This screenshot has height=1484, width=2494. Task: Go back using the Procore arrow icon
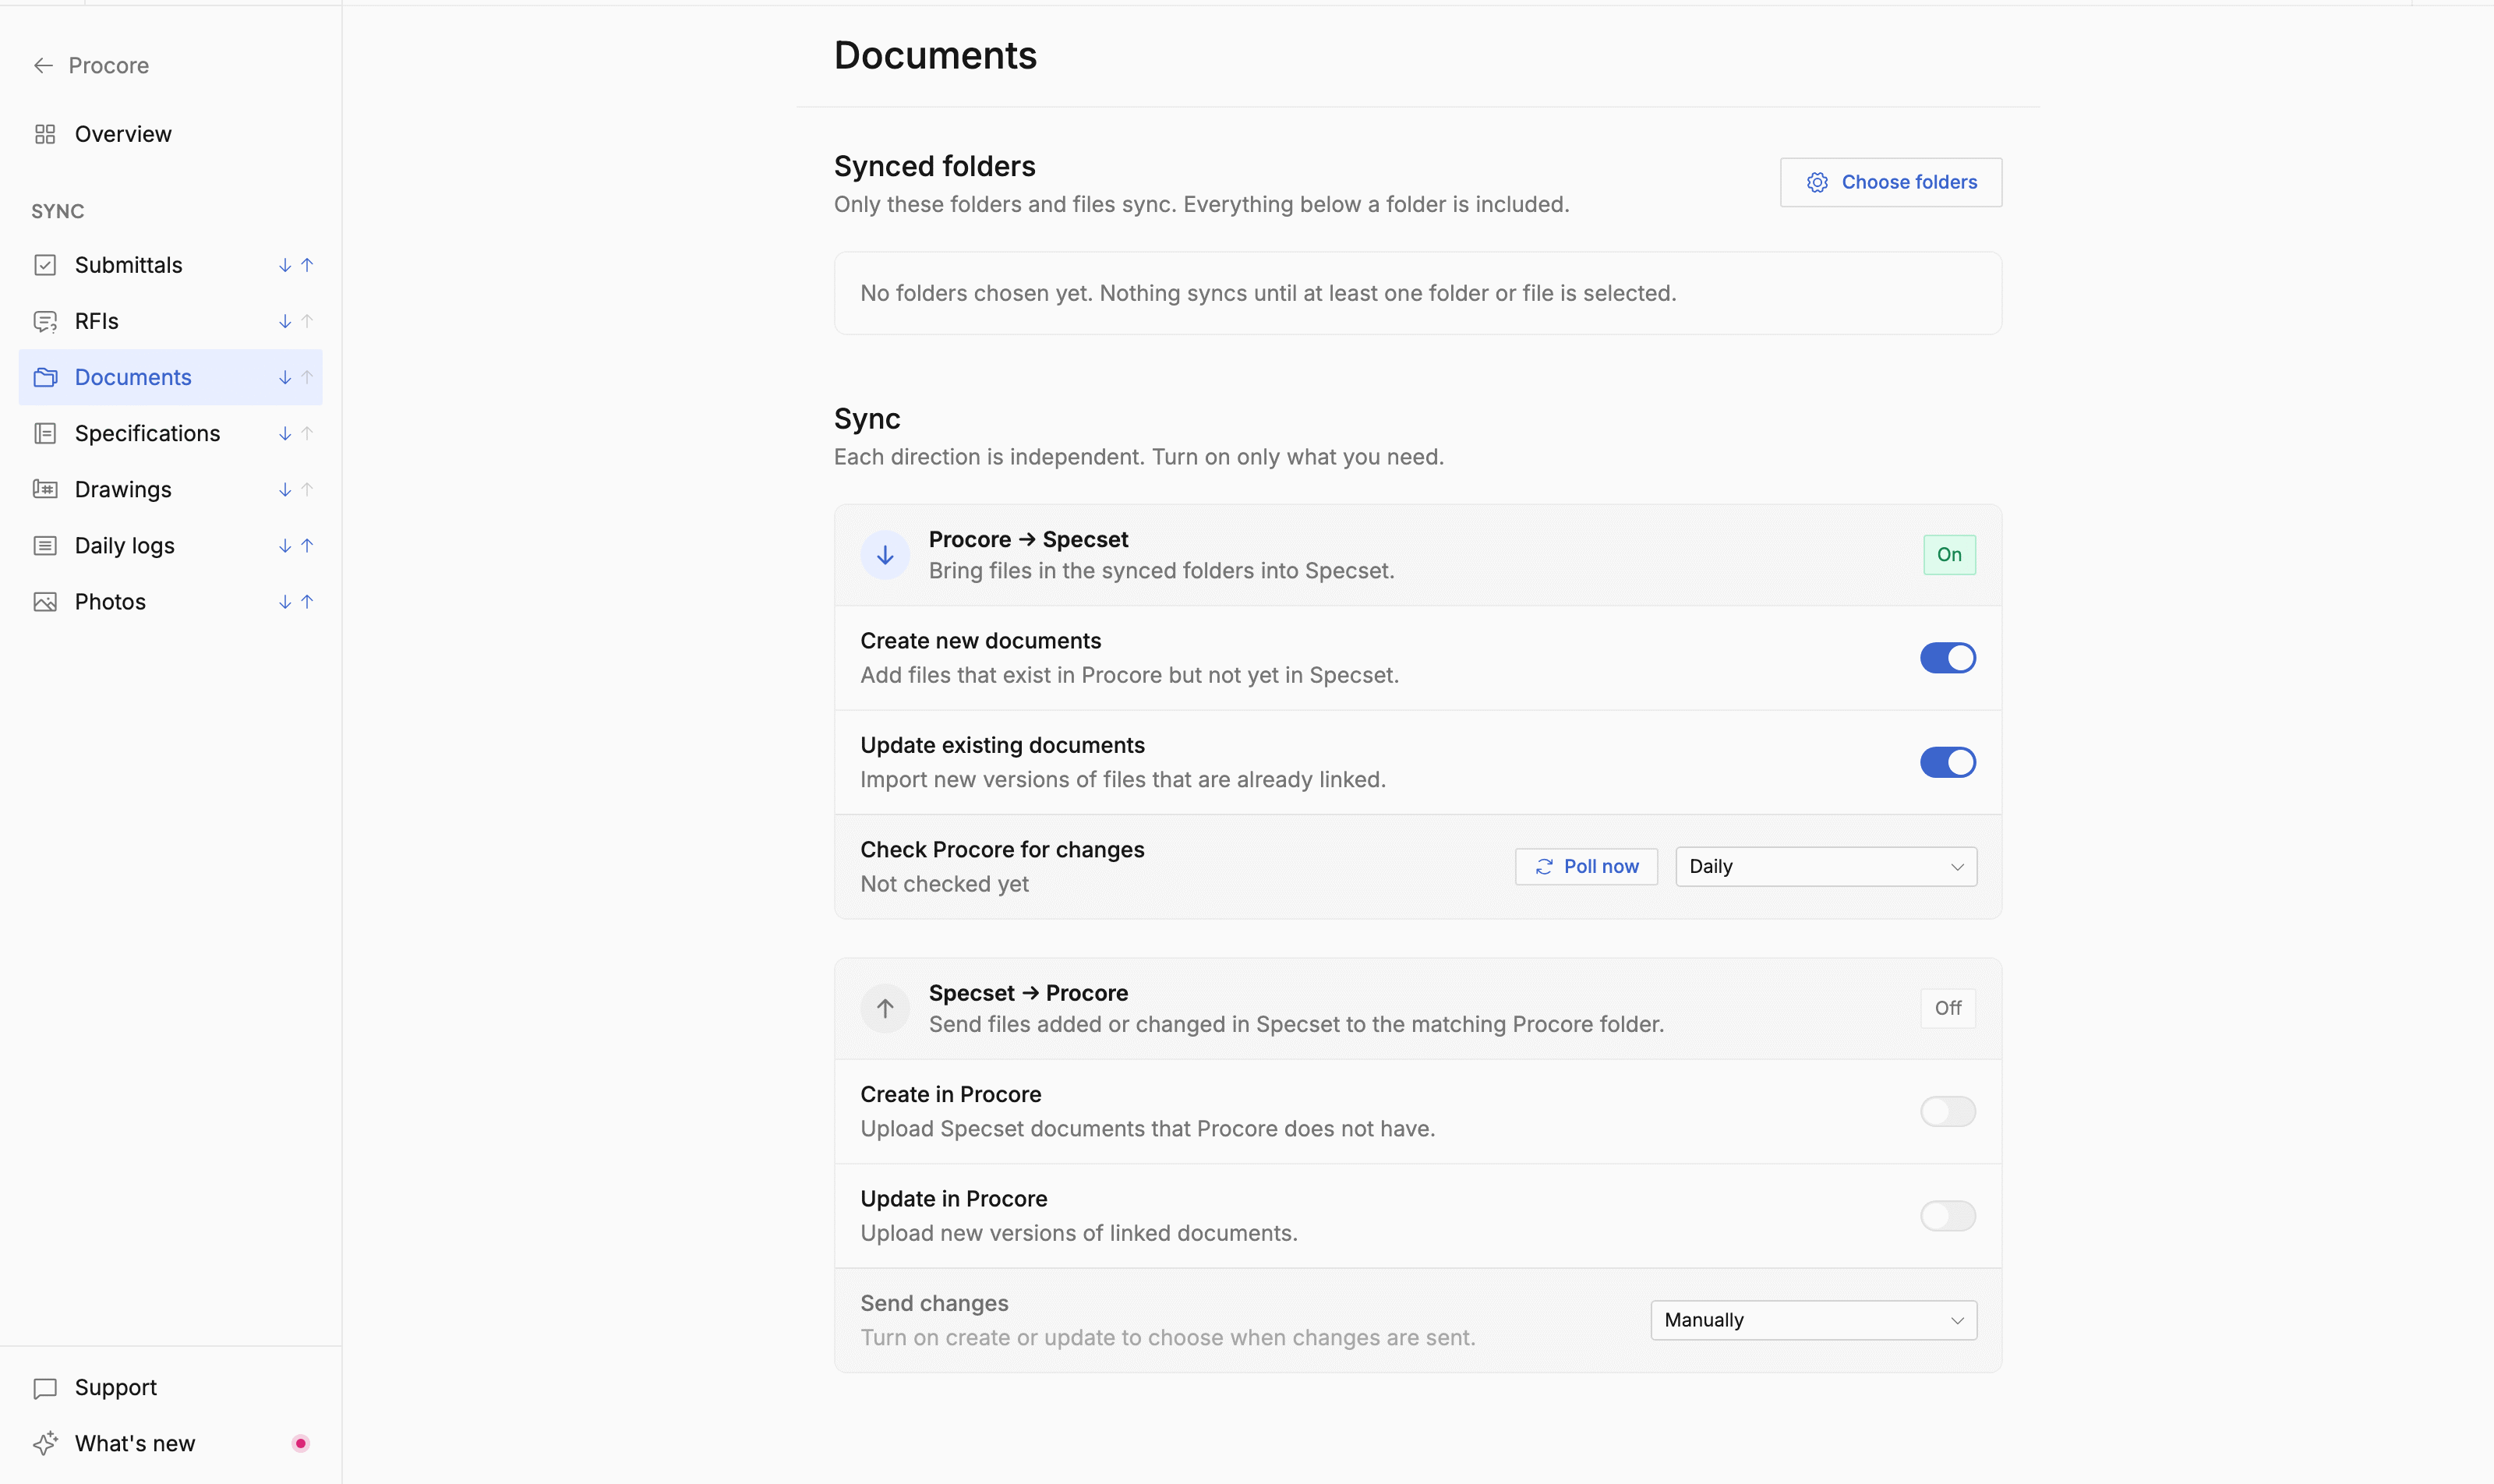[43, 66]
